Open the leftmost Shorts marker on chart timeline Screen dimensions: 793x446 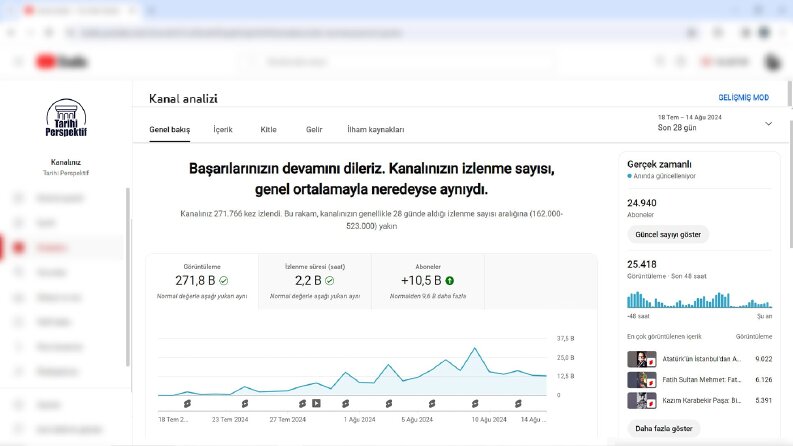click(x=187, y=404)
